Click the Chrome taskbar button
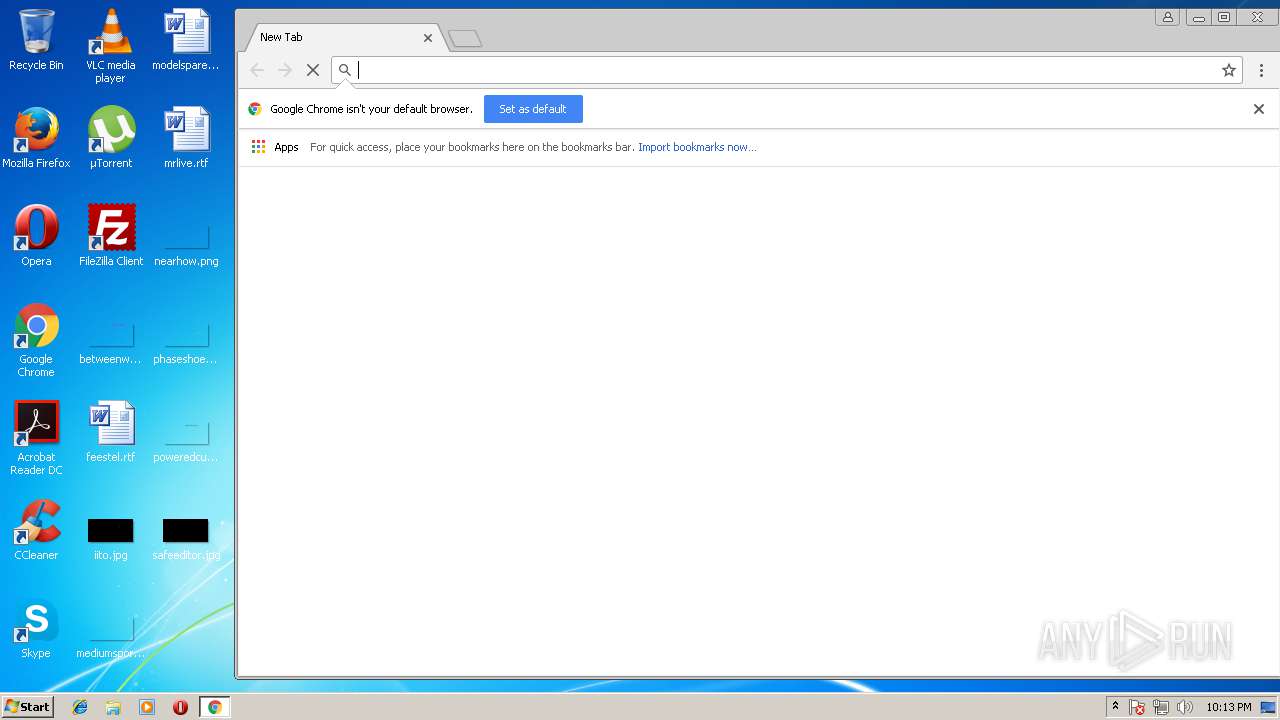Image resolution: width=1280 pixels, height=720 pixels. point(214,707)
